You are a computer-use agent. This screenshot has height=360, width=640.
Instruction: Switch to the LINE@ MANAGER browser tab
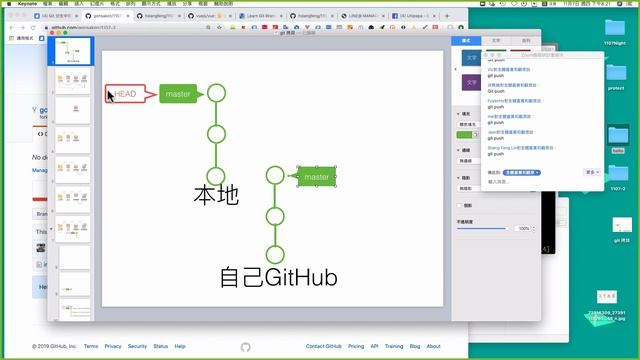[362, 16]
